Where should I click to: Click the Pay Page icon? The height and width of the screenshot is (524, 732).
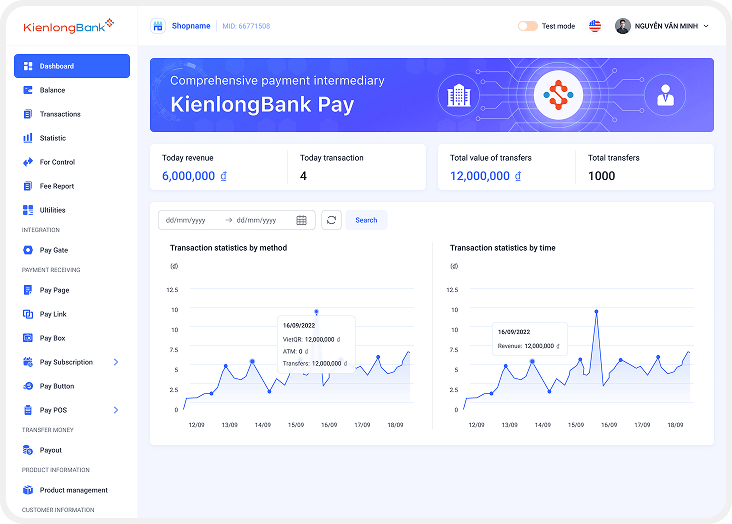point(28,290)
